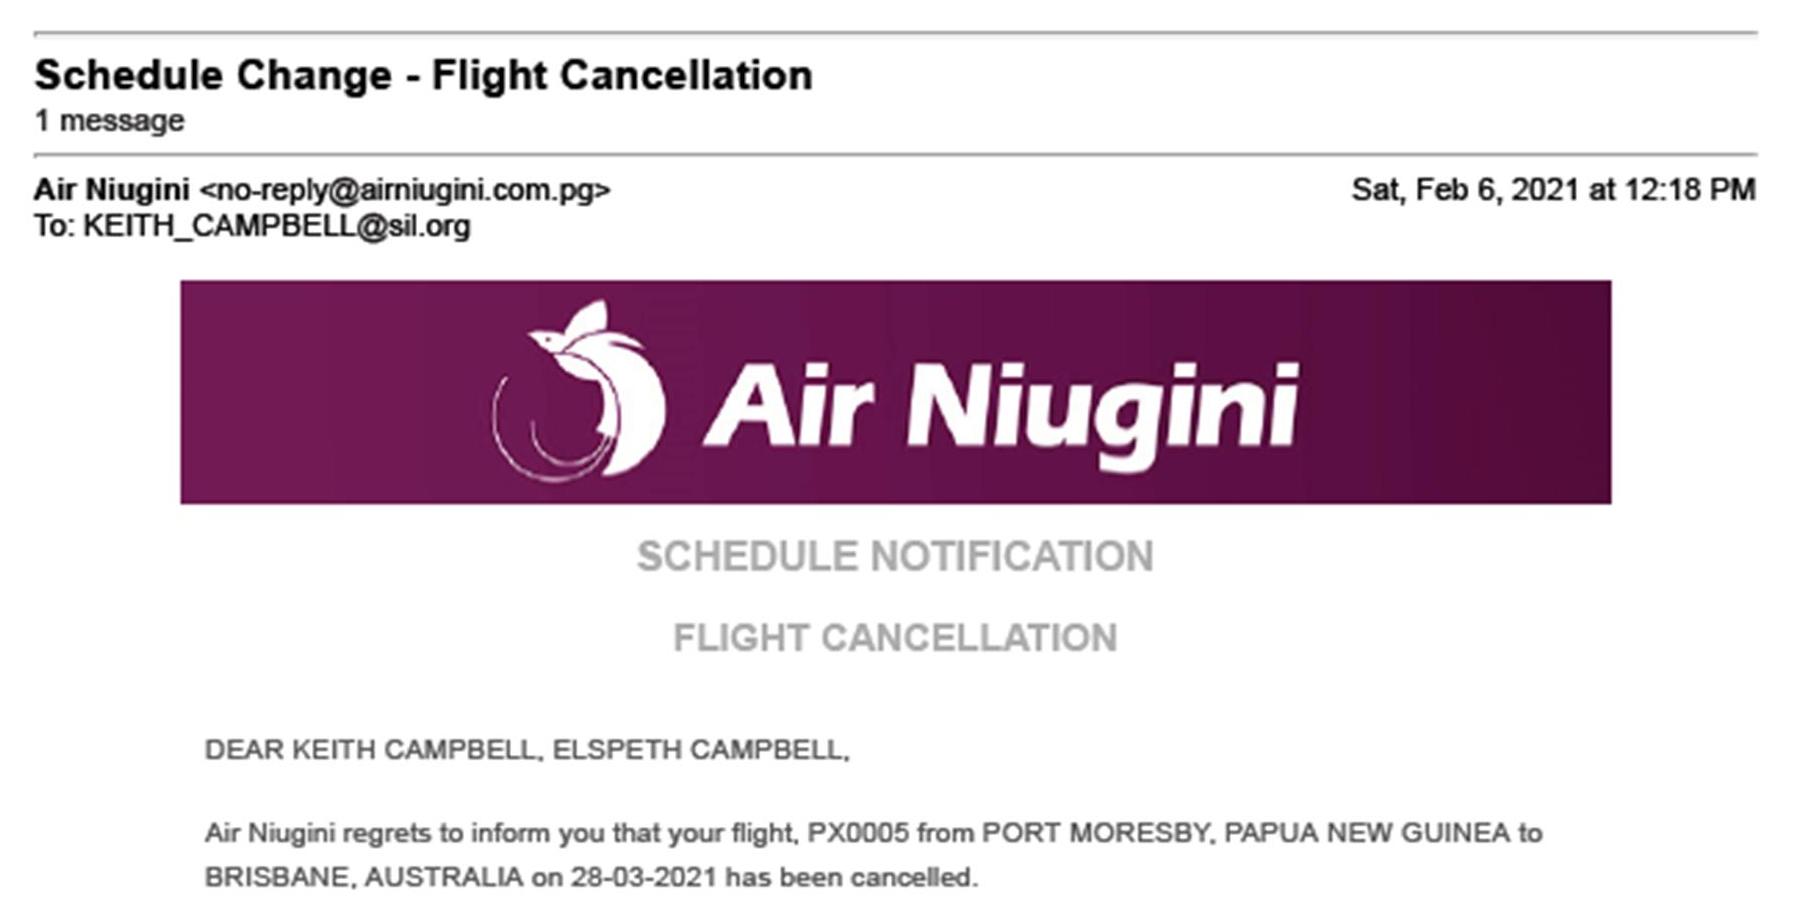Click the destination BRISBANE, AUSTRALIA
Image resolution: width=1799 pixels, height=917 pixels.
click(x=364, y=878)
